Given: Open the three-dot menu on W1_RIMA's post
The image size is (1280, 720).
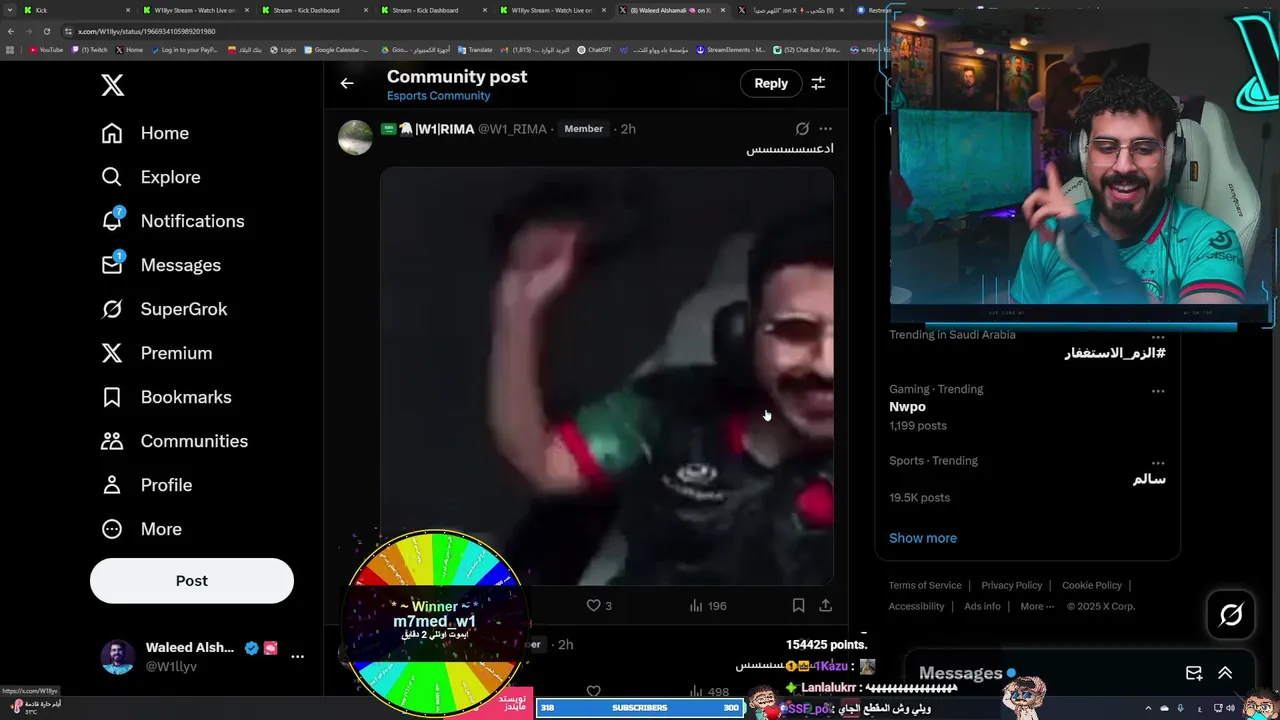Looking at the screenshot, I should 825,129.
